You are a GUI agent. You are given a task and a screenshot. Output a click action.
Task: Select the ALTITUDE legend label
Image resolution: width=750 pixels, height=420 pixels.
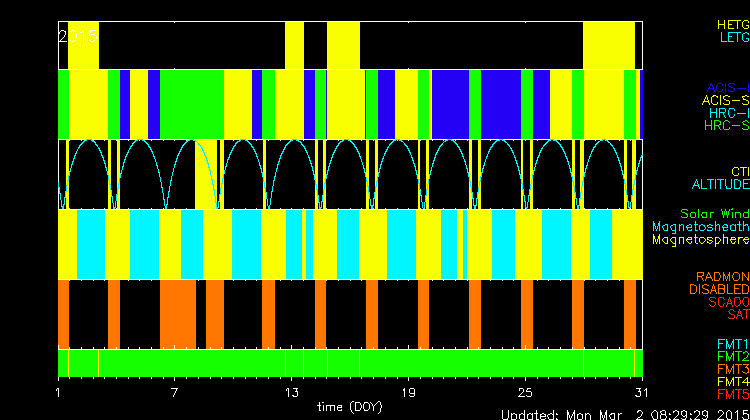[x=720, y=185]
